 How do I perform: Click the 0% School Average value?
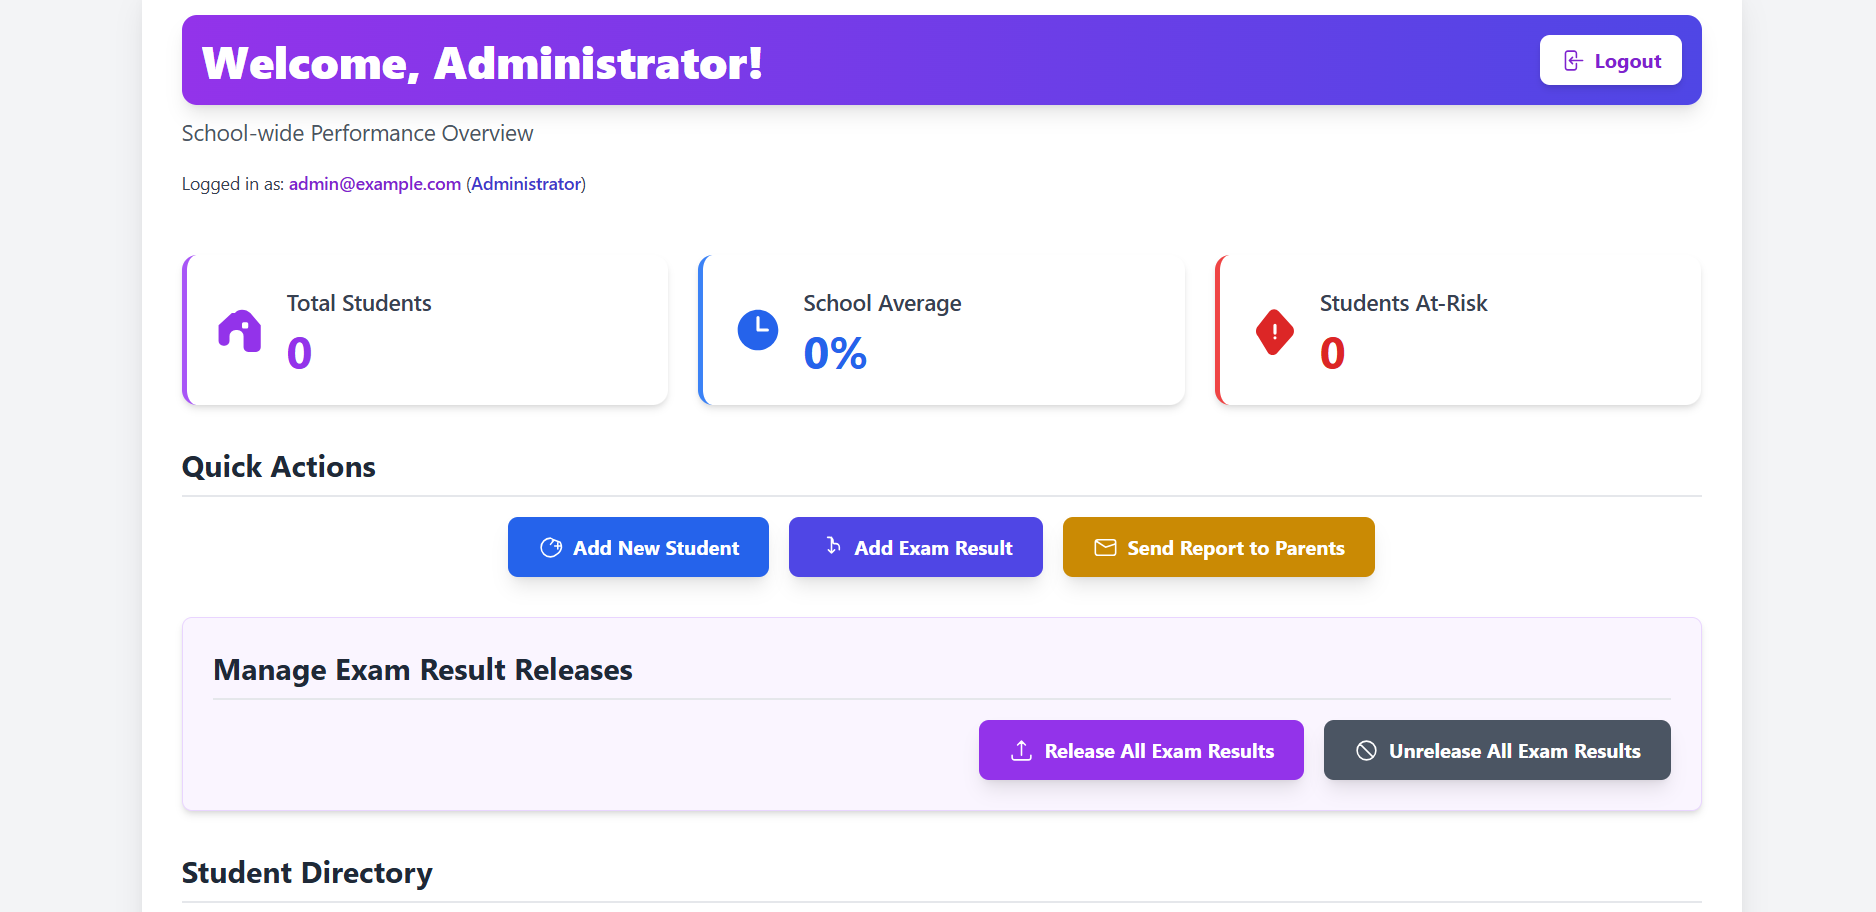pyautogui.click(x=835, y=353)
